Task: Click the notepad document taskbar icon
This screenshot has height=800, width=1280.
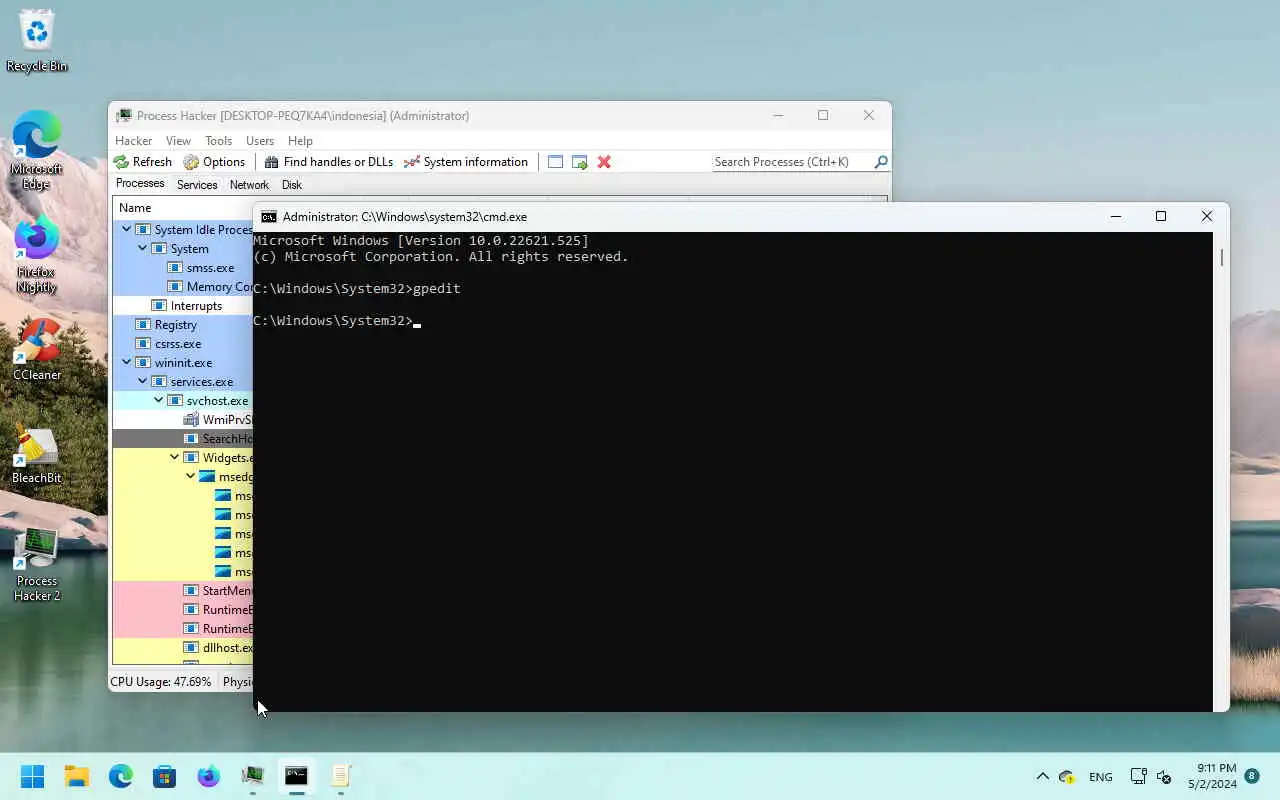Action: tap(341, 776)
